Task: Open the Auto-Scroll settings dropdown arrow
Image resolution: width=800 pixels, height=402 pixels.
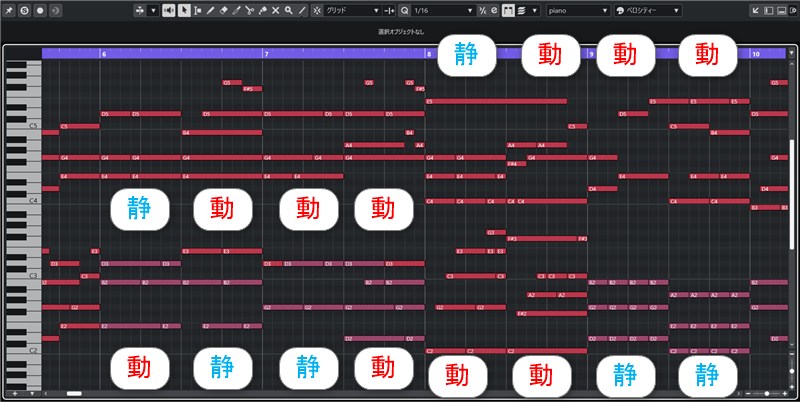Action: click(153, 10)
